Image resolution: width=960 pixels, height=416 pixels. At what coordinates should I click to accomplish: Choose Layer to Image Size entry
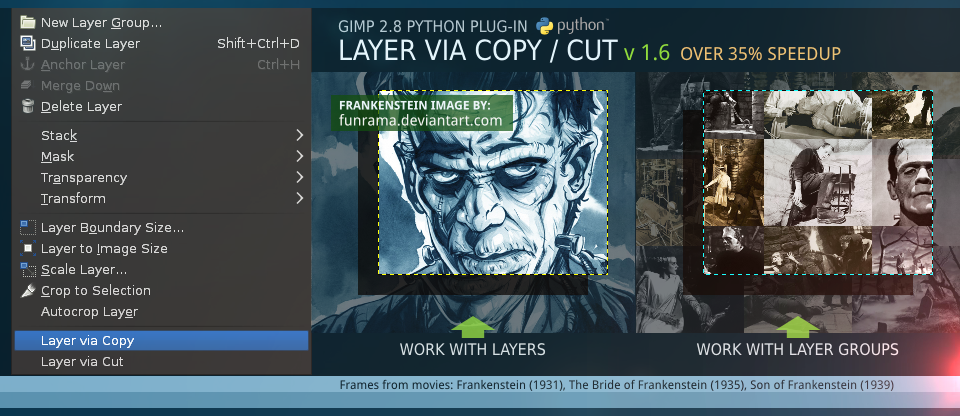coord(162,248)
